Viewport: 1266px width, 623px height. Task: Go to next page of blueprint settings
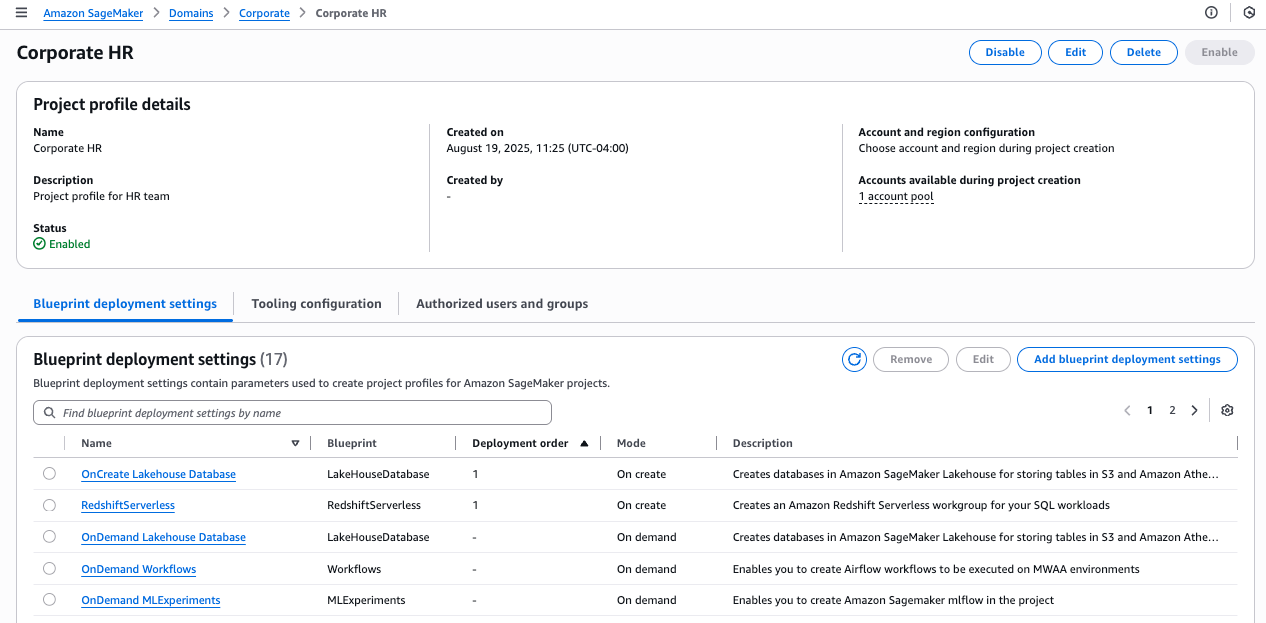pyautogui.click(x=1194, y=410)
